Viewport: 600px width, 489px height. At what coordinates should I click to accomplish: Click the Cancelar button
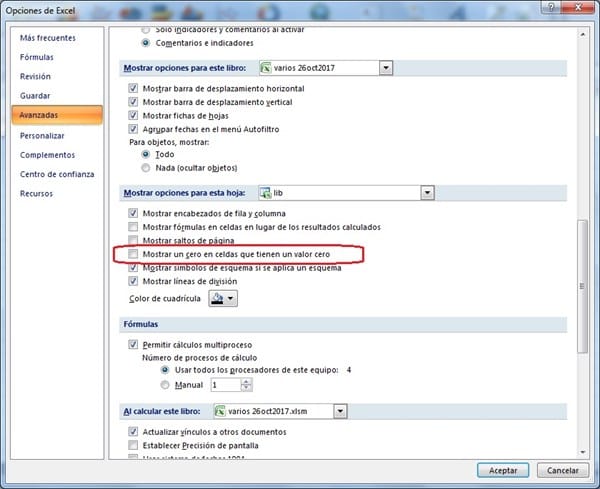point(563,470)
